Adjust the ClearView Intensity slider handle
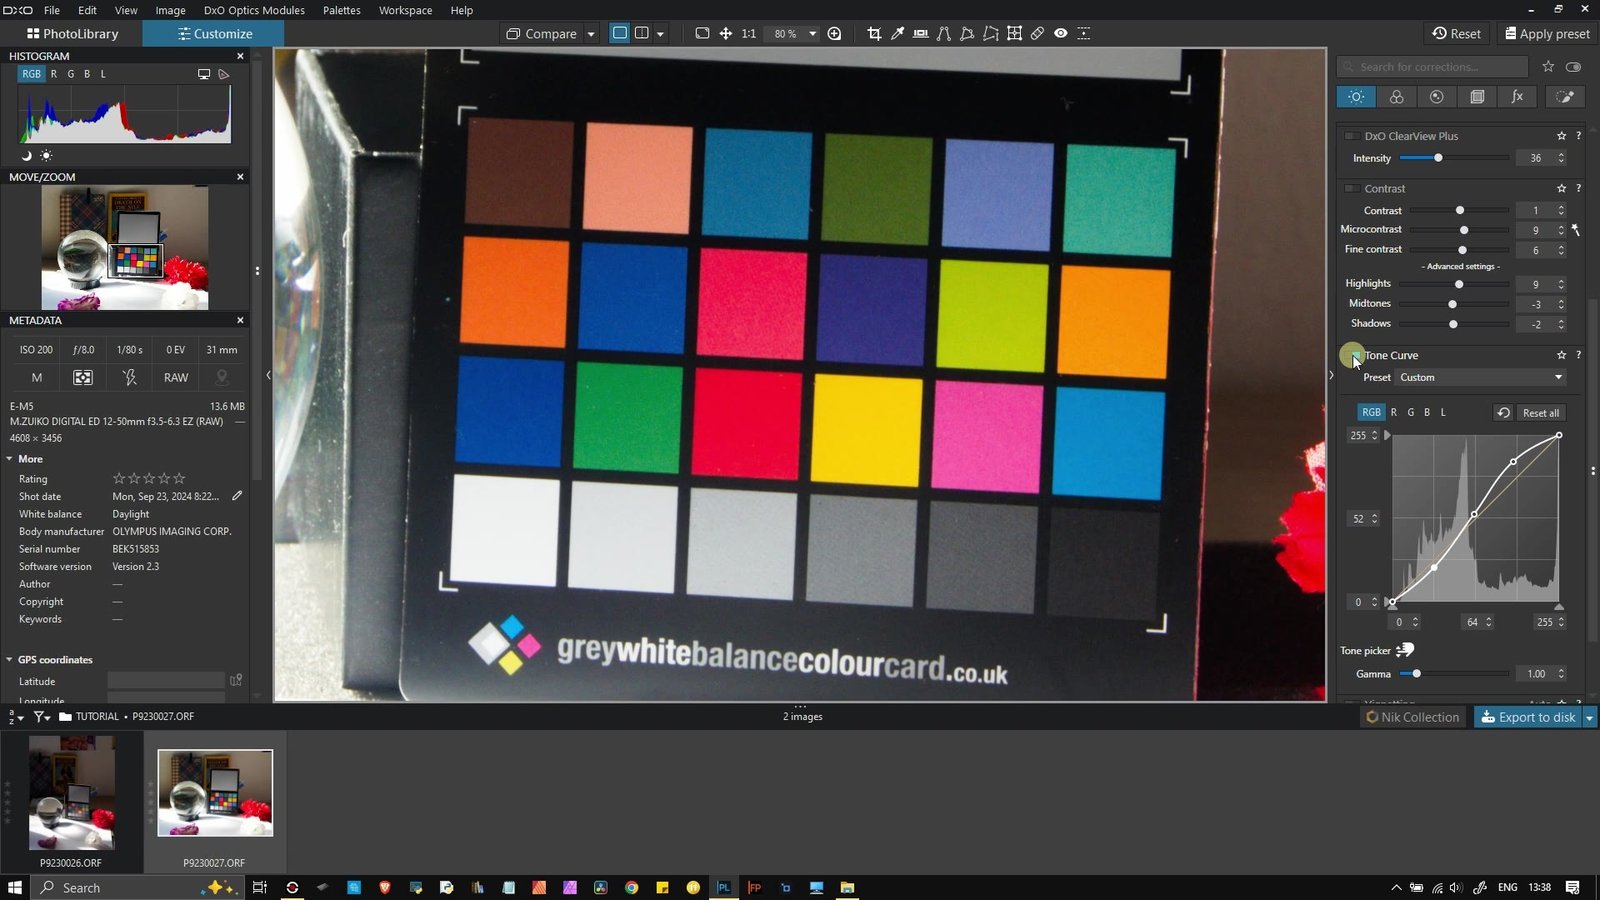1600x900 pixels. click(x=1438, y=158)
